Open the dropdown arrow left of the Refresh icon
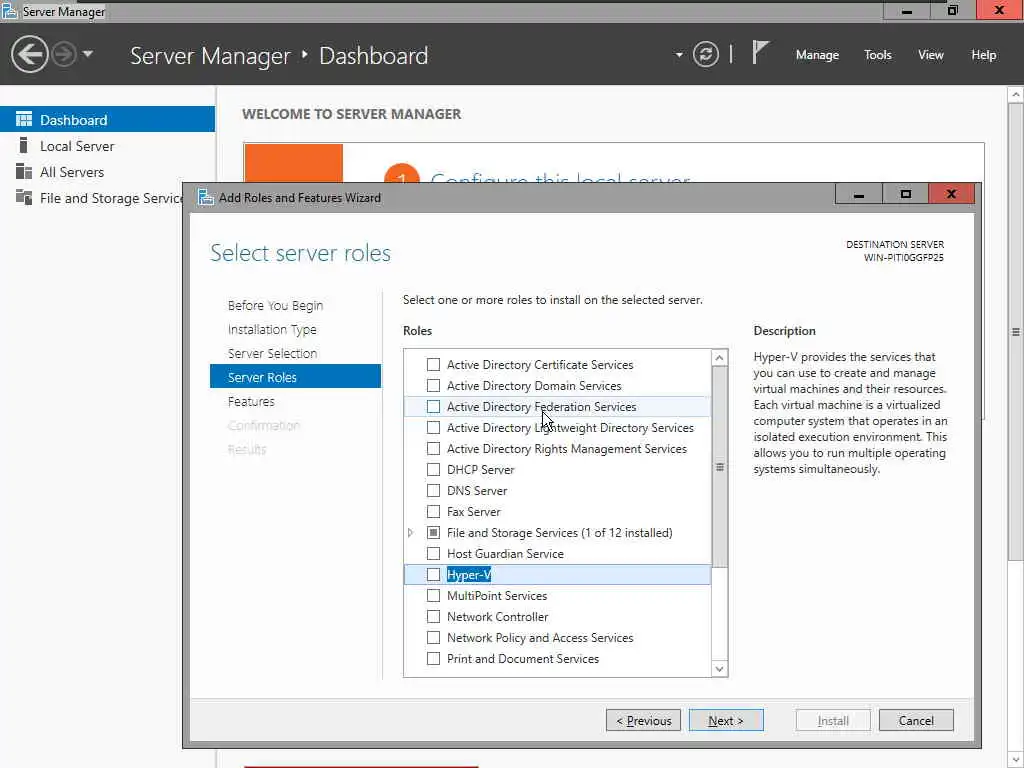 pyautogui.click(x=679, y=55)
